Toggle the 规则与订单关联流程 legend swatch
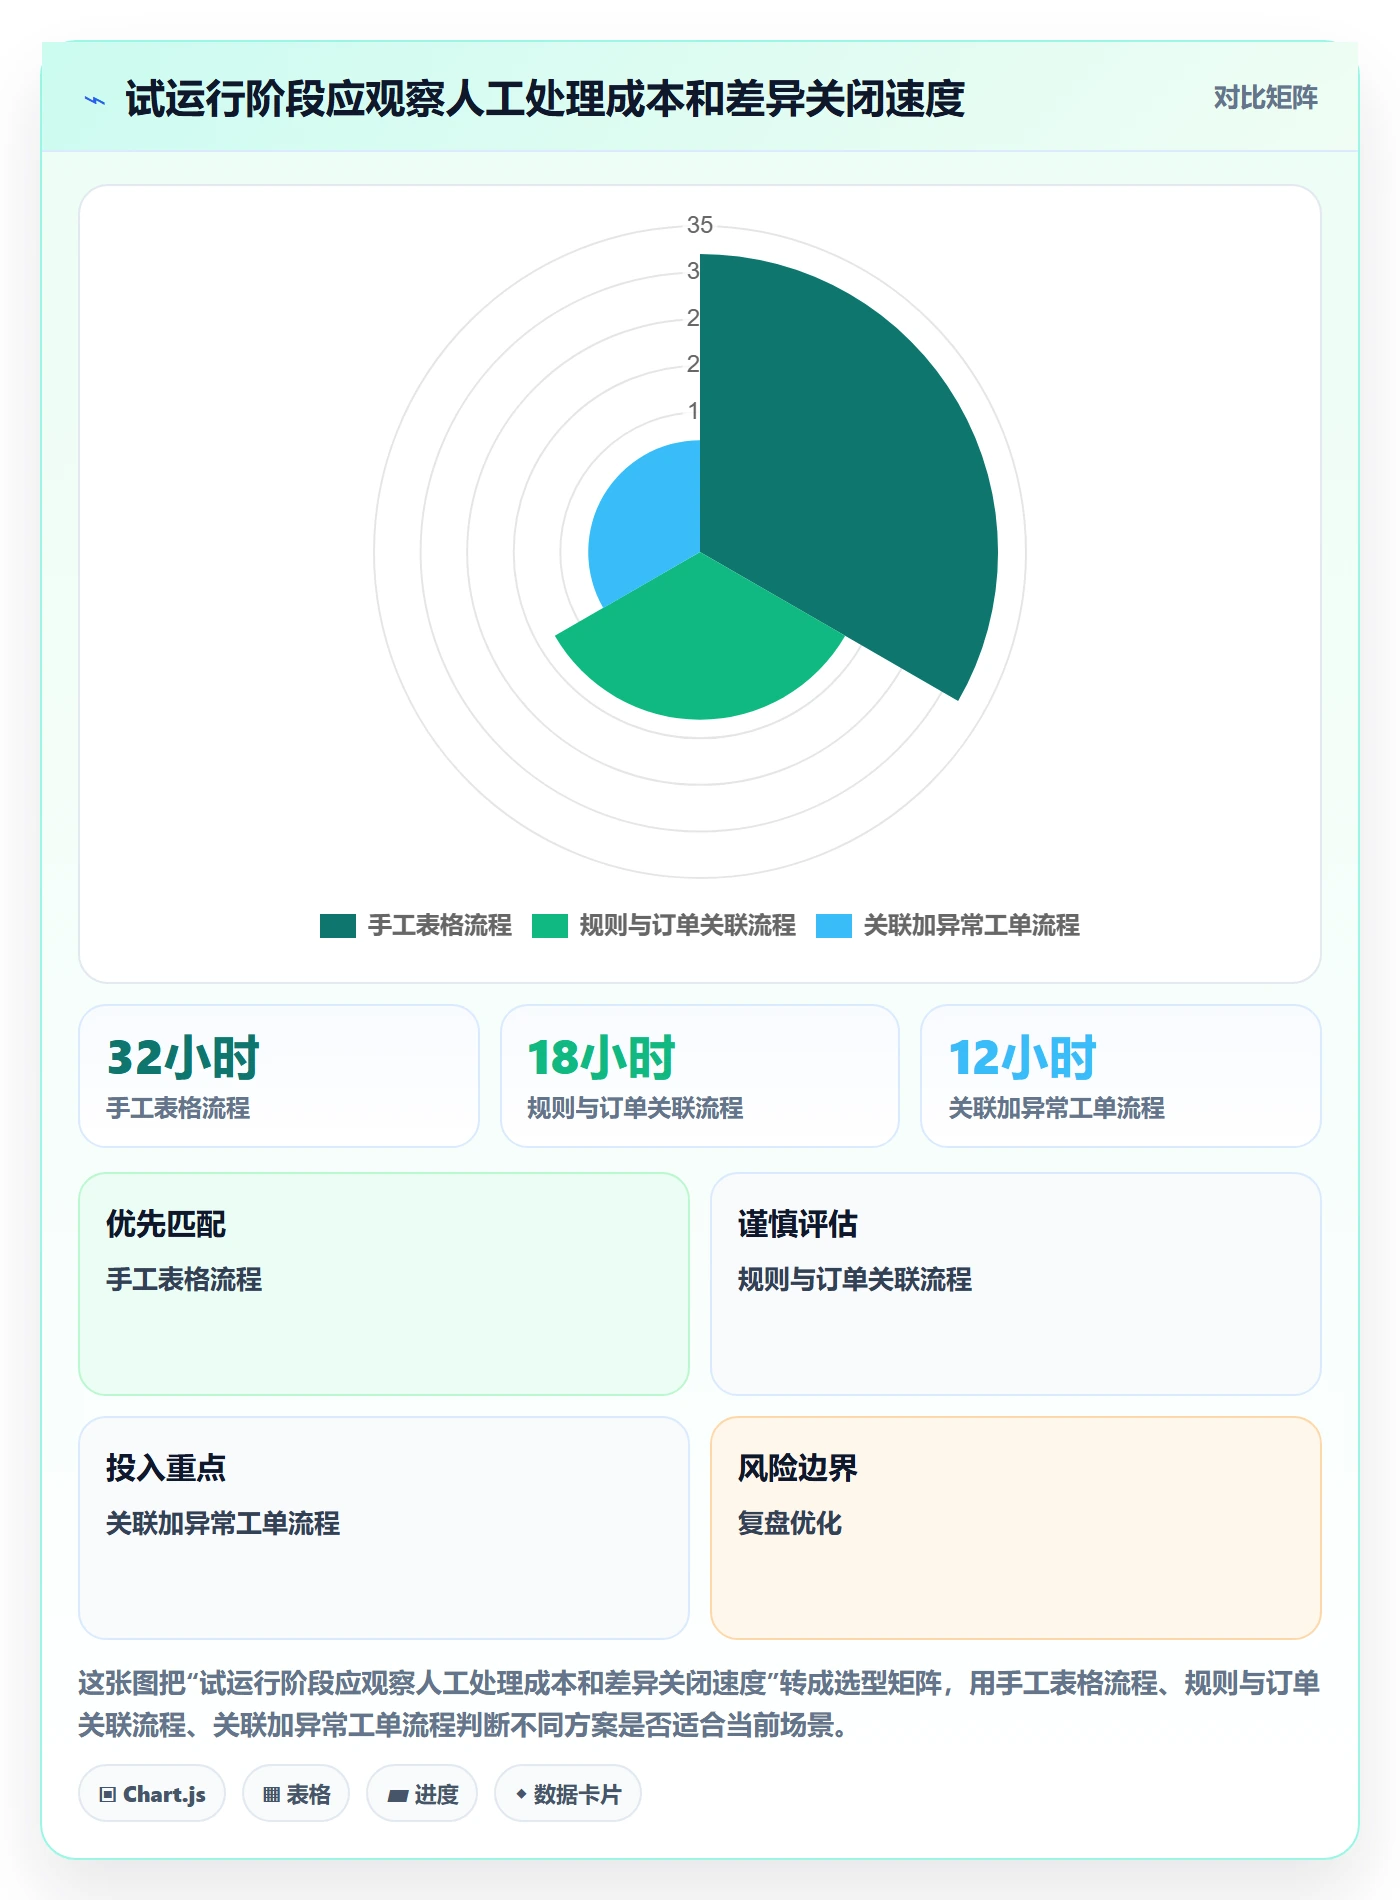Viewport: 1400px width, 1900px height. (550, 926)
